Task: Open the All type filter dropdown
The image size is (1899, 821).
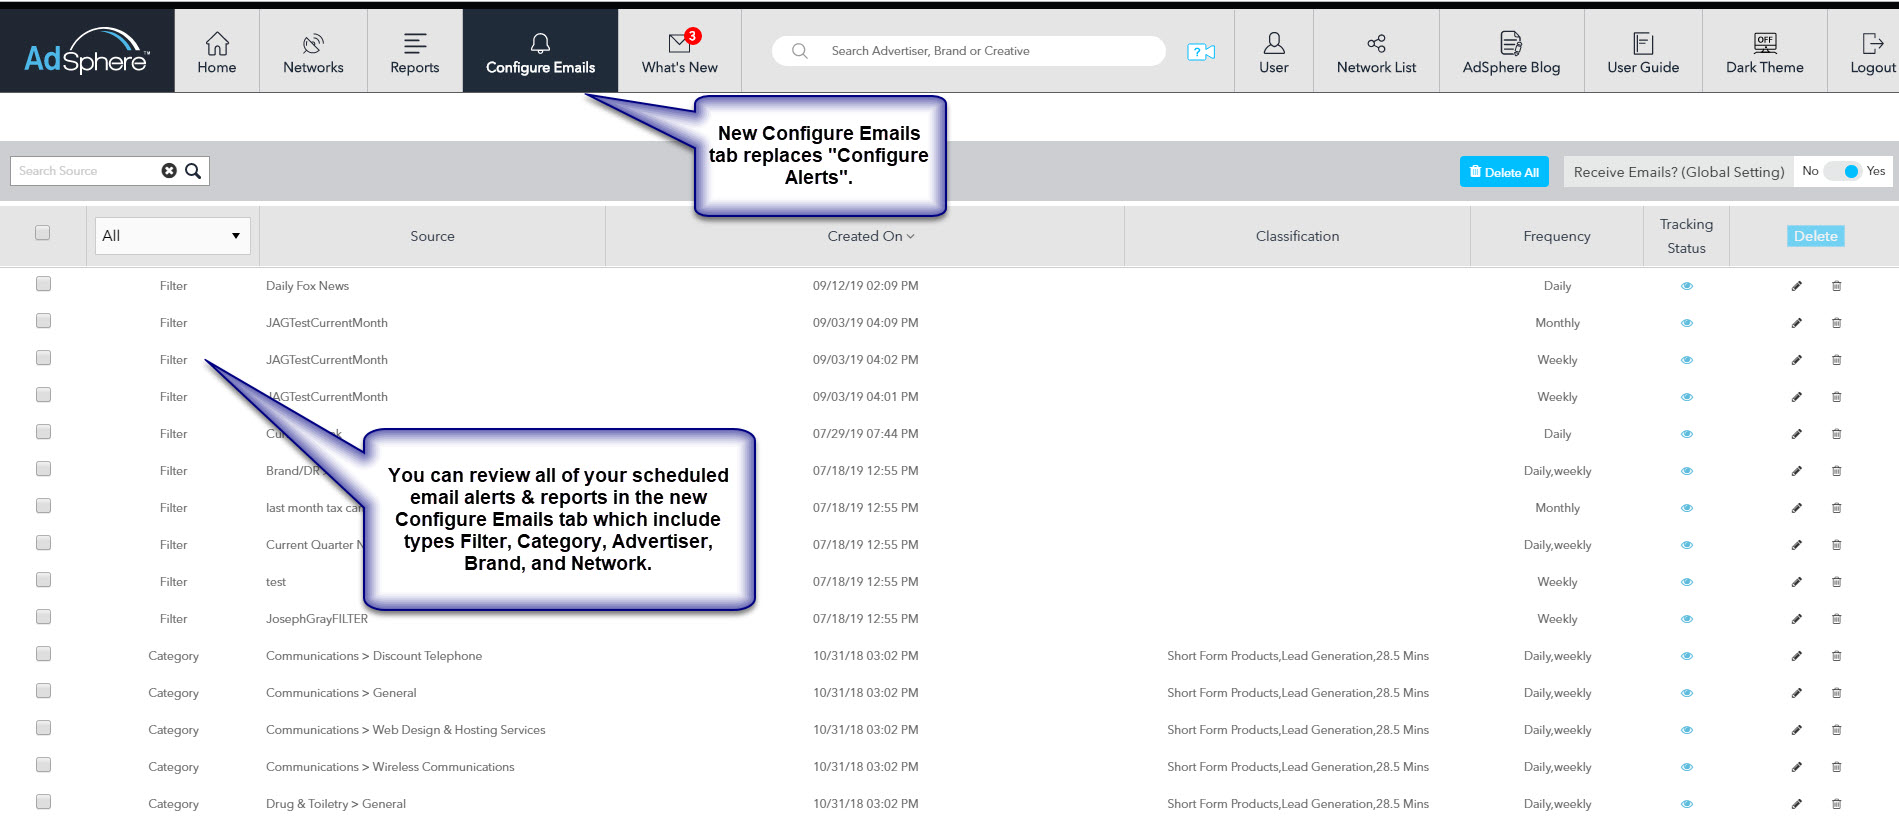Action: pos(172,236)
